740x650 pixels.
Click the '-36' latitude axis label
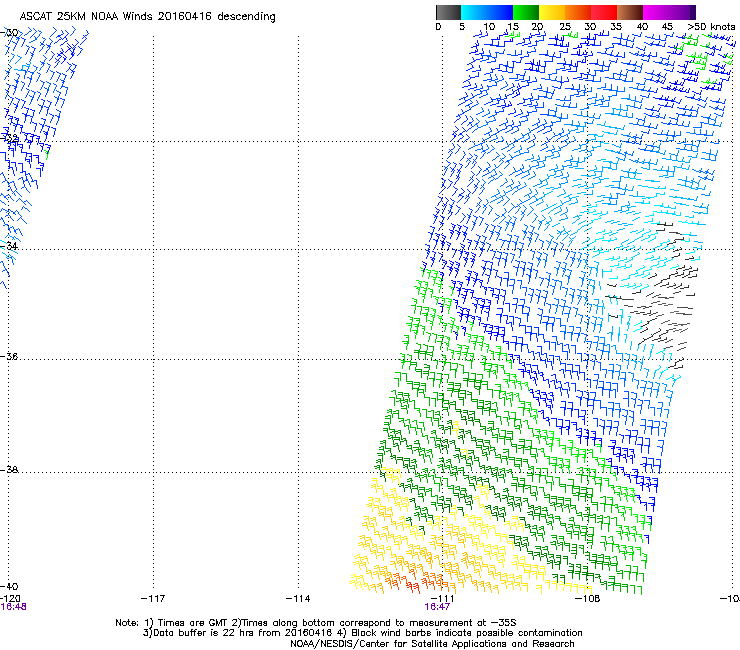(8, 356)
